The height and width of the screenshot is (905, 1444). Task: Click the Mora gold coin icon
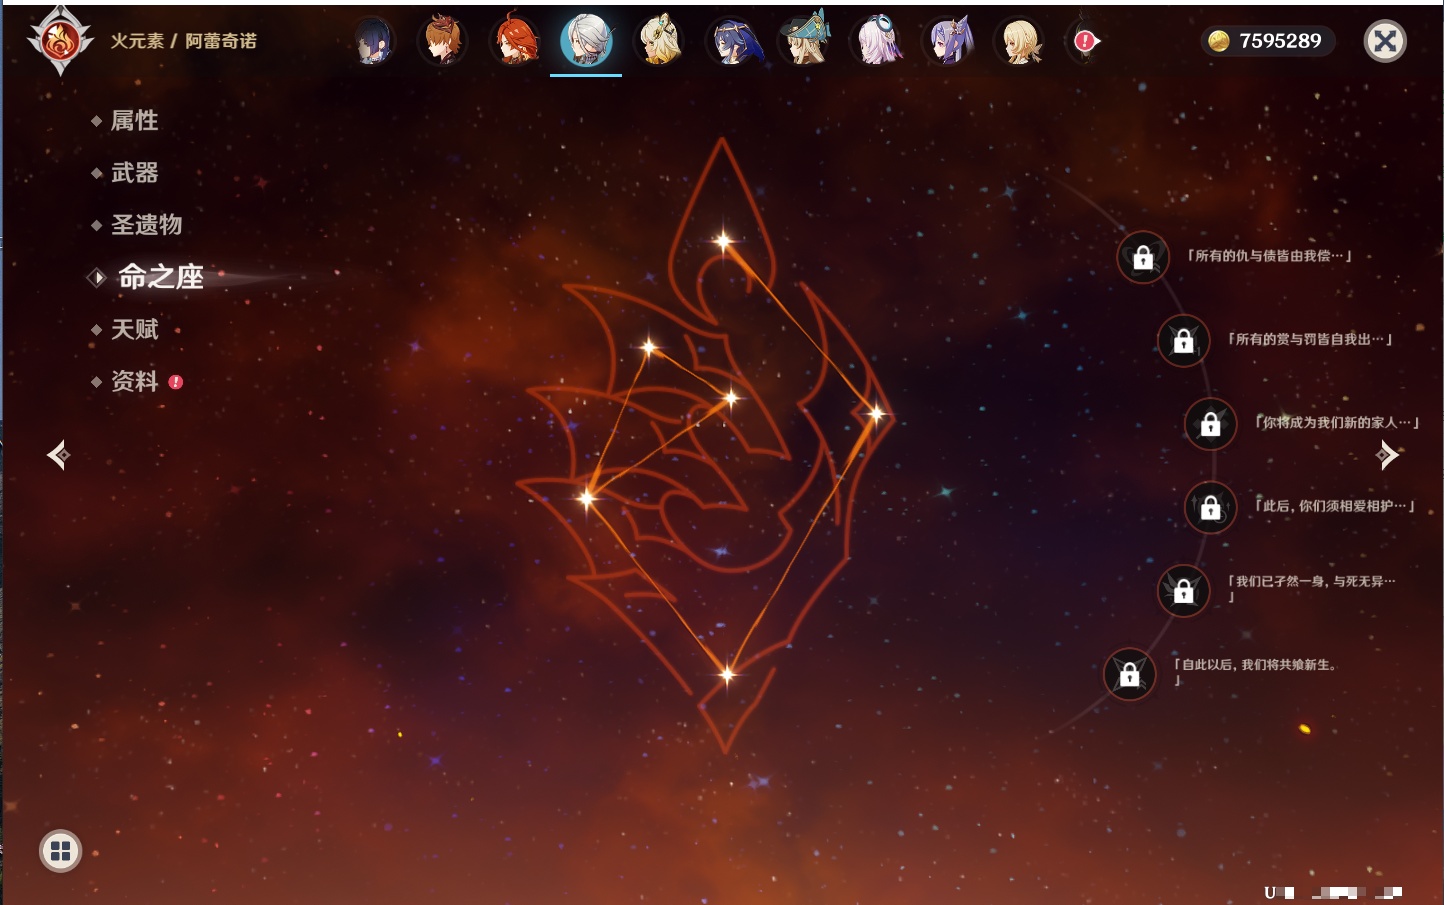(1218, 41)
